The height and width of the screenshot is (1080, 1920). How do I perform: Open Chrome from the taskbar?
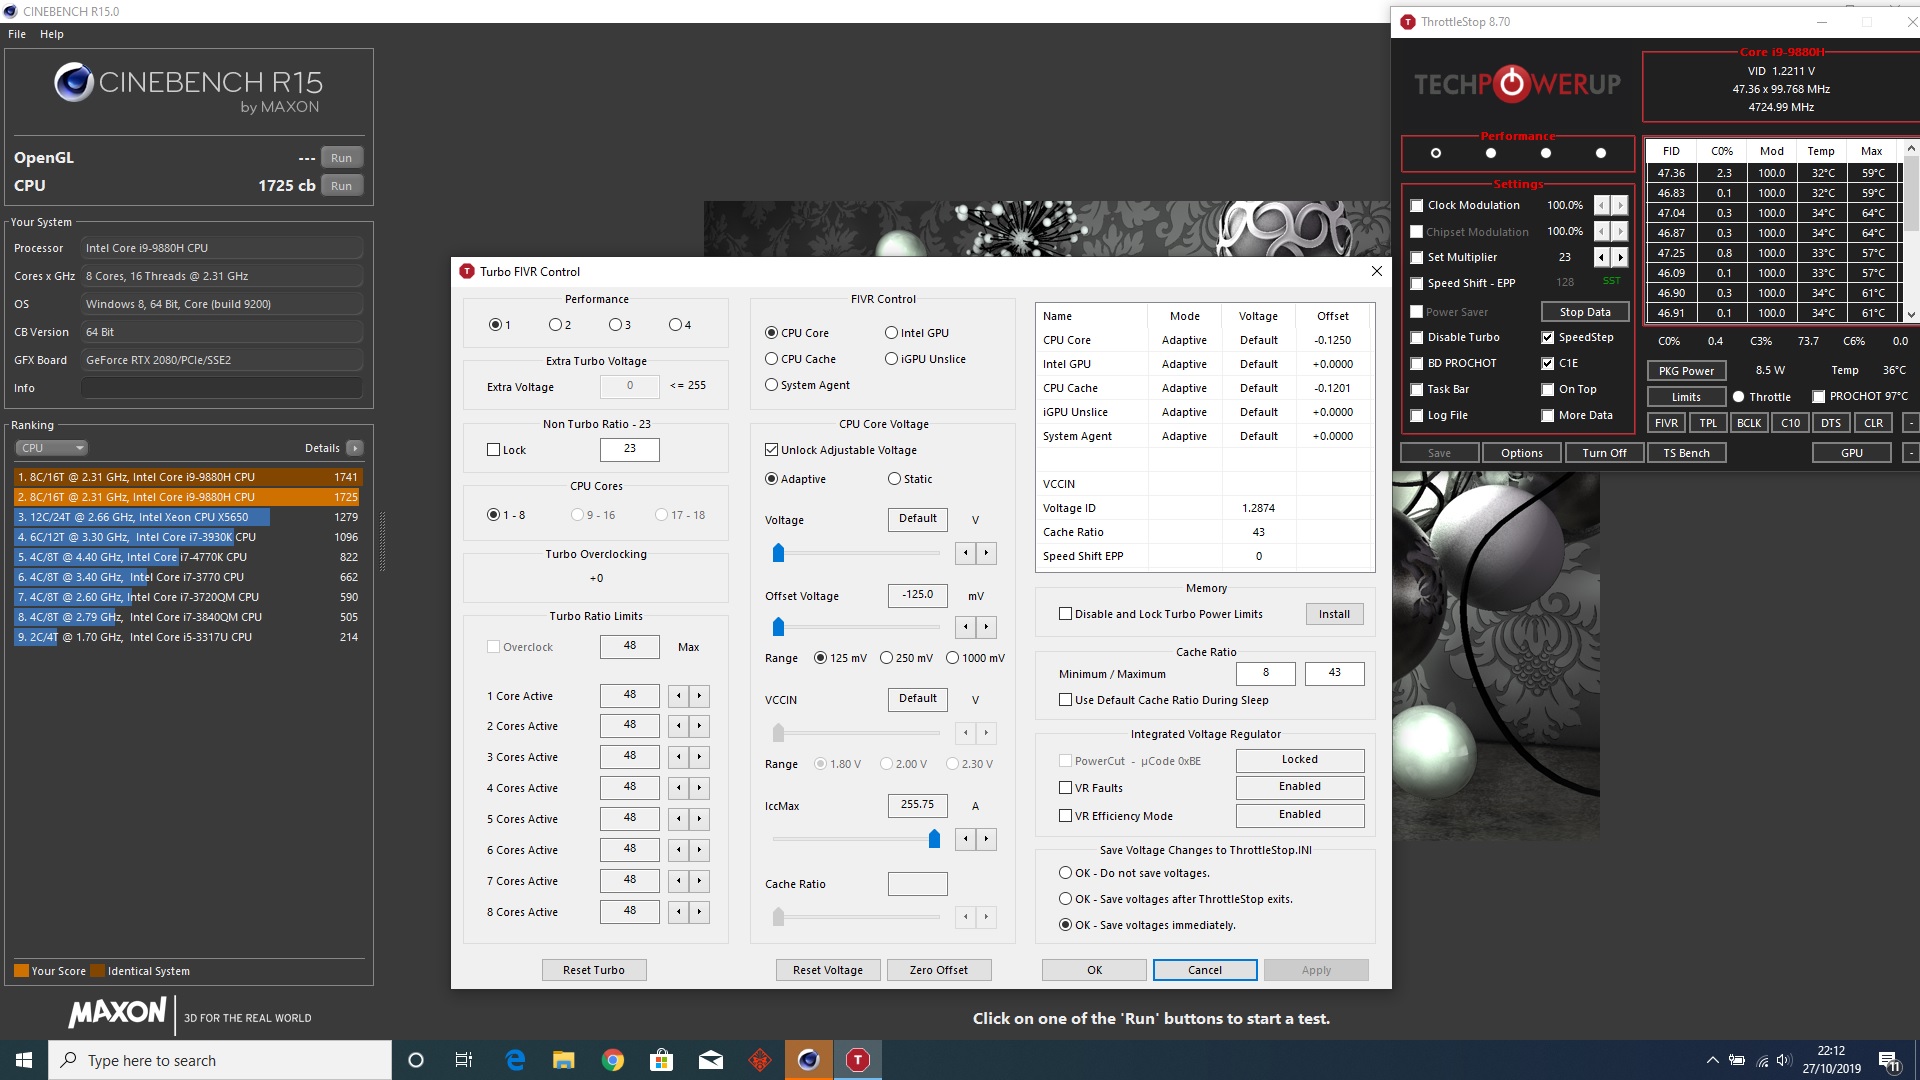pyautogui.click(x=613, y=1060)
